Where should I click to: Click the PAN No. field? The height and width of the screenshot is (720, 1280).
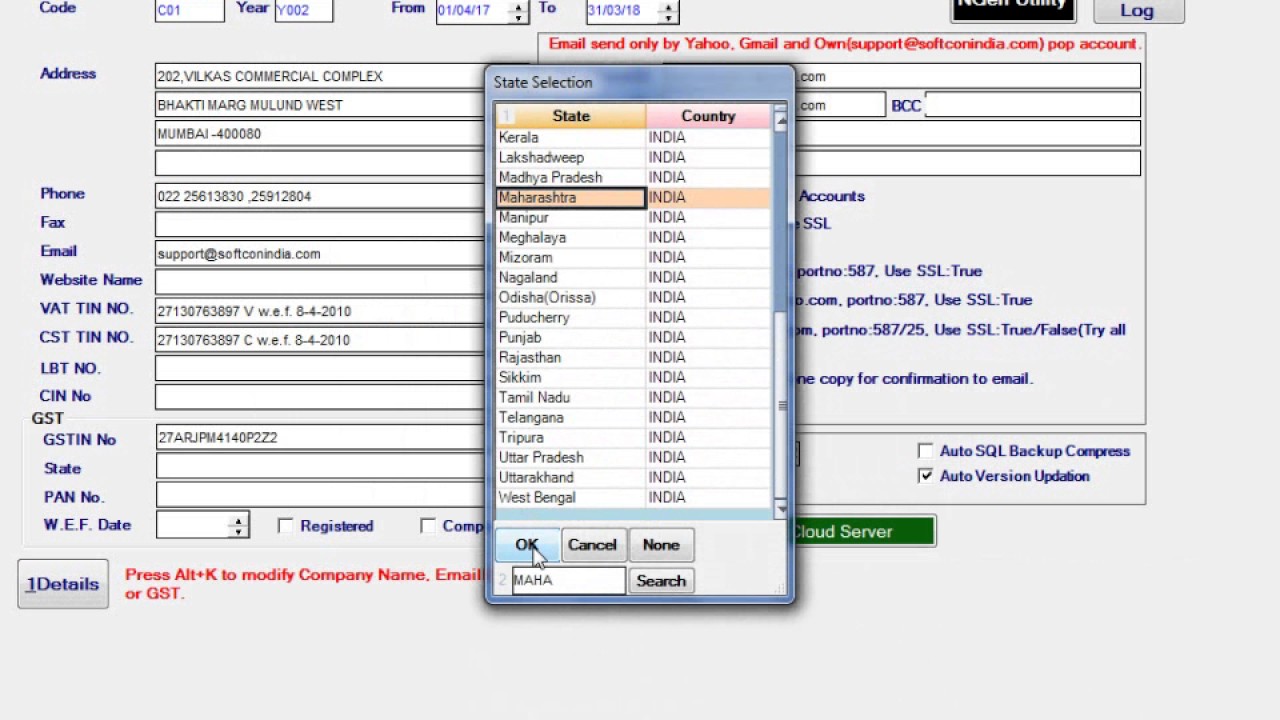click(320, 495)
